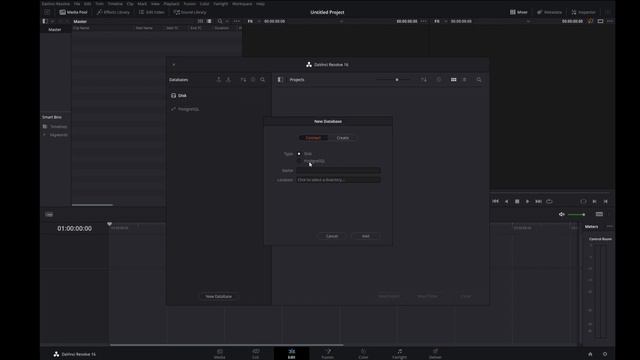The width and height of the screenshot is (640, 360).
Task: Click media pool search icon
Action: (220, 21)
